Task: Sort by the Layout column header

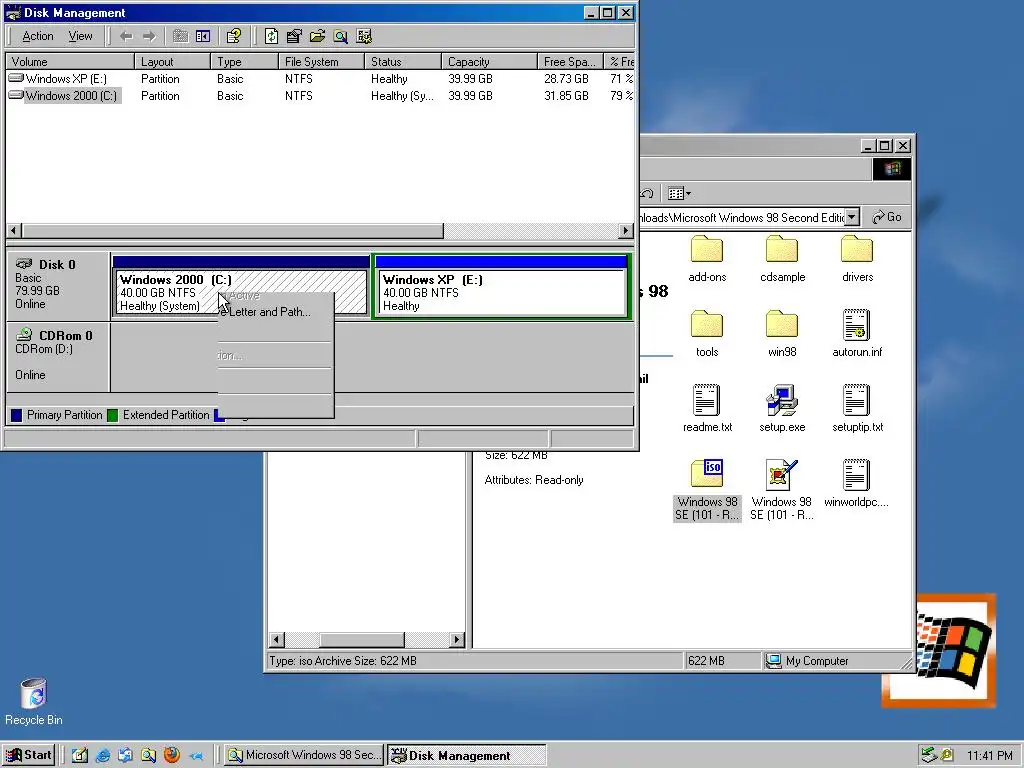Action: [x=172, y=61]
